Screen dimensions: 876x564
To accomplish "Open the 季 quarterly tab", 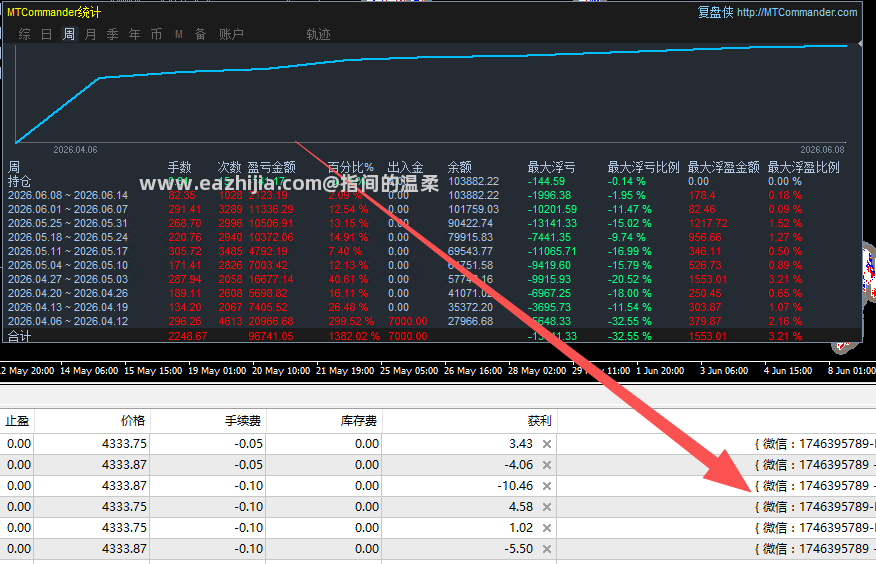I will tap(112, 34).
